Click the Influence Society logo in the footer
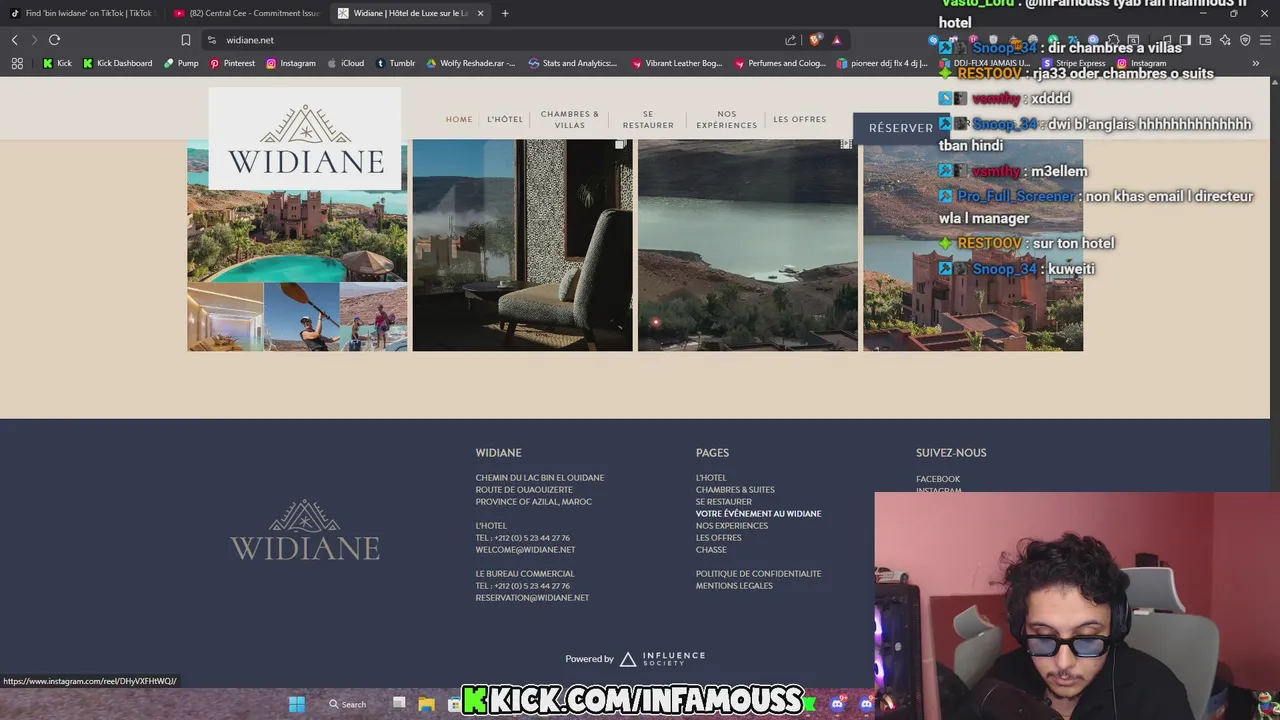Screen dimensions: 1280x720 (662, 659)
